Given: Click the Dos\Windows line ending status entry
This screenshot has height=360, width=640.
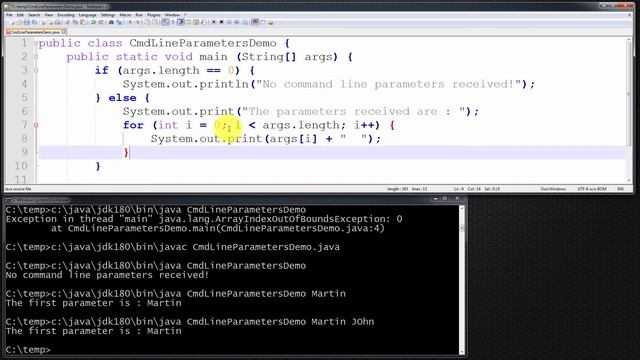Looking at the screenshot, I should pyautogui.click(x=553, y=189).
